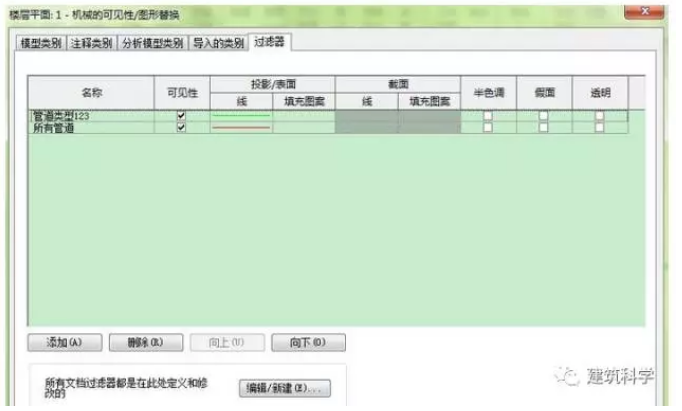Screen dimensions: 682x411
Task: Click the 透明 column header
Action: (x=600, y=93)
